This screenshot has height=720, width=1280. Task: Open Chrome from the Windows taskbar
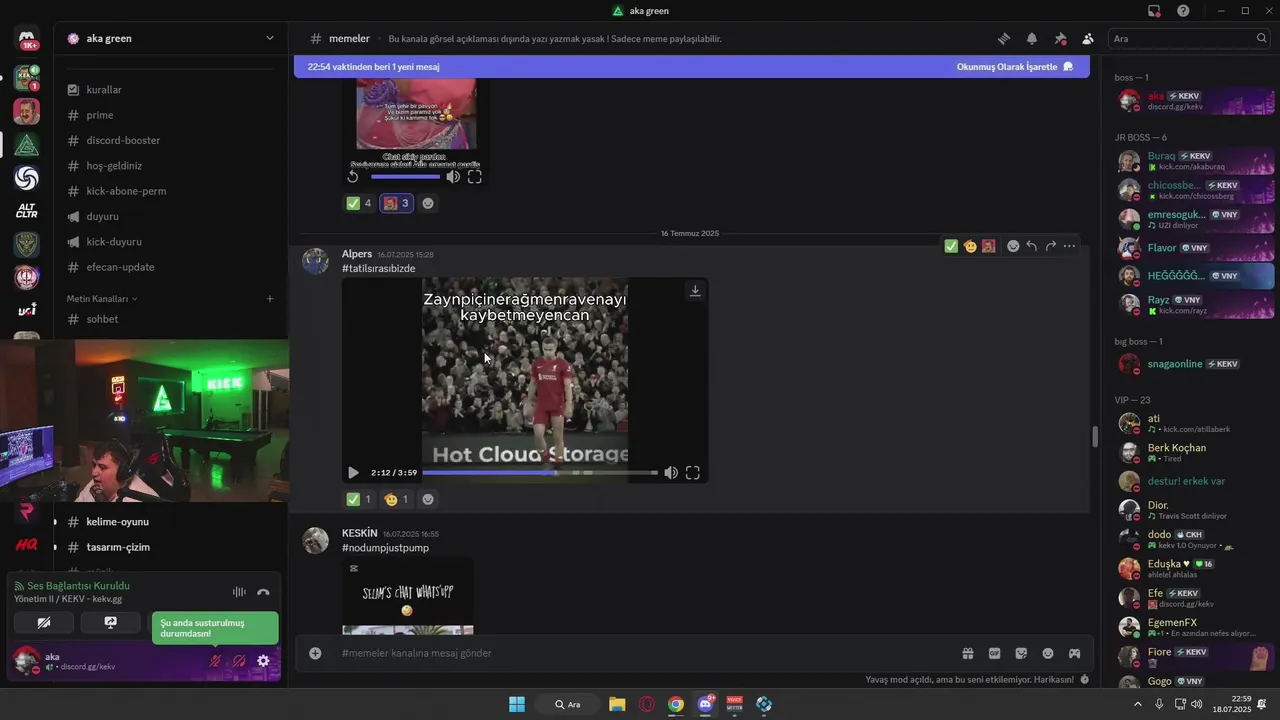676,704
